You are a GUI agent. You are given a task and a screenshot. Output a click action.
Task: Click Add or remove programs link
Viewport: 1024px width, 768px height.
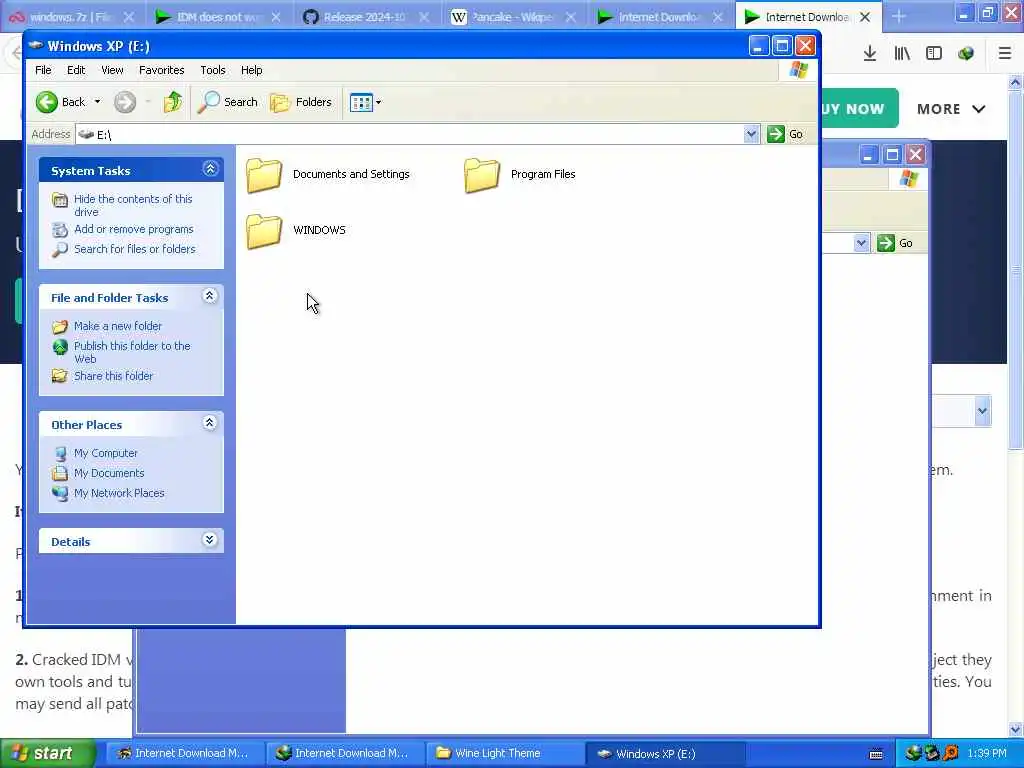click(x=134, y=229)
